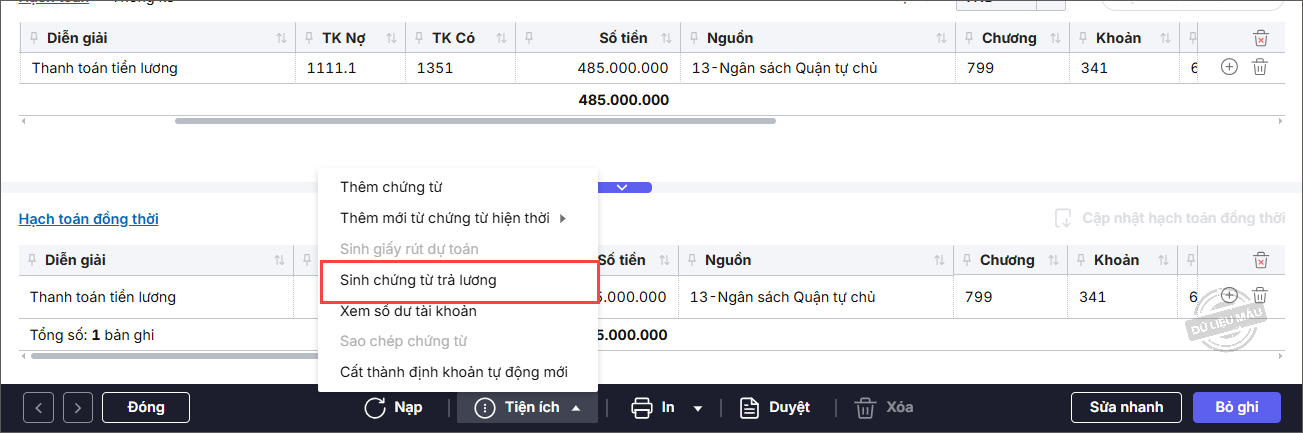This screenshot has height=433, width=1303.
Task: Delete the row in the upper table
Action: click(x=1260, y=68)
